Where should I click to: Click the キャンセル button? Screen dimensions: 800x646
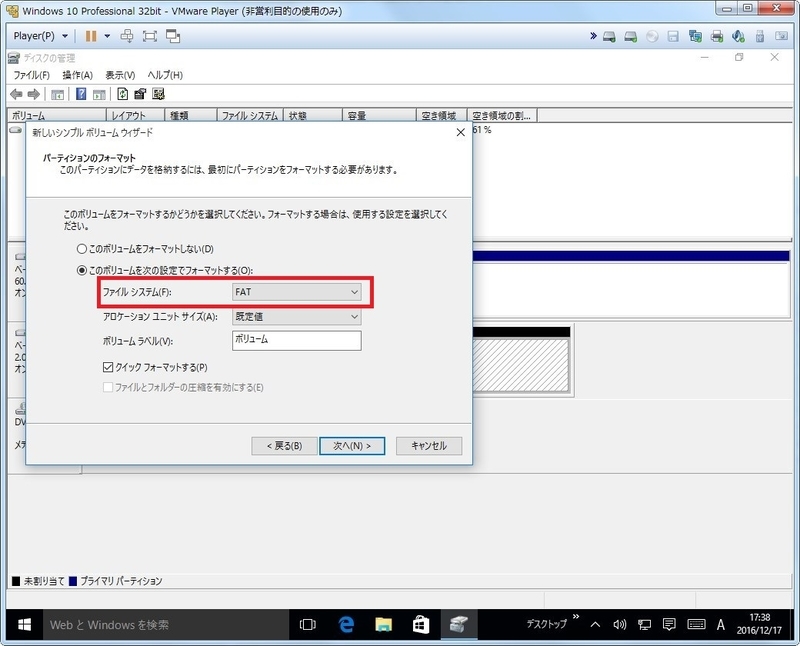point(429,445)
